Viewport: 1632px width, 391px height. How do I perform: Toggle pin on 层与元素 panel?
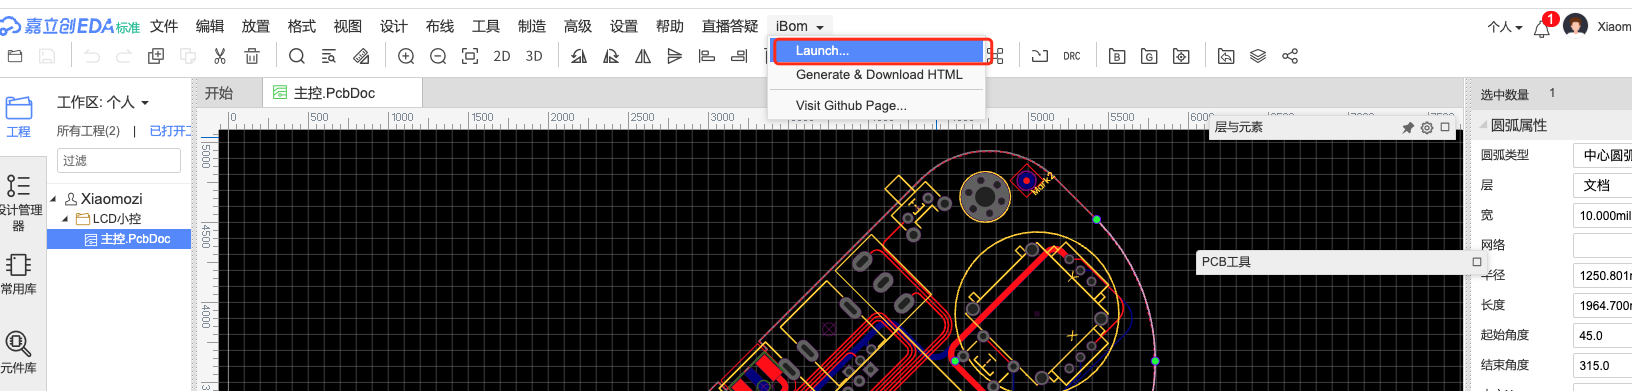[x=1408, y=128]
